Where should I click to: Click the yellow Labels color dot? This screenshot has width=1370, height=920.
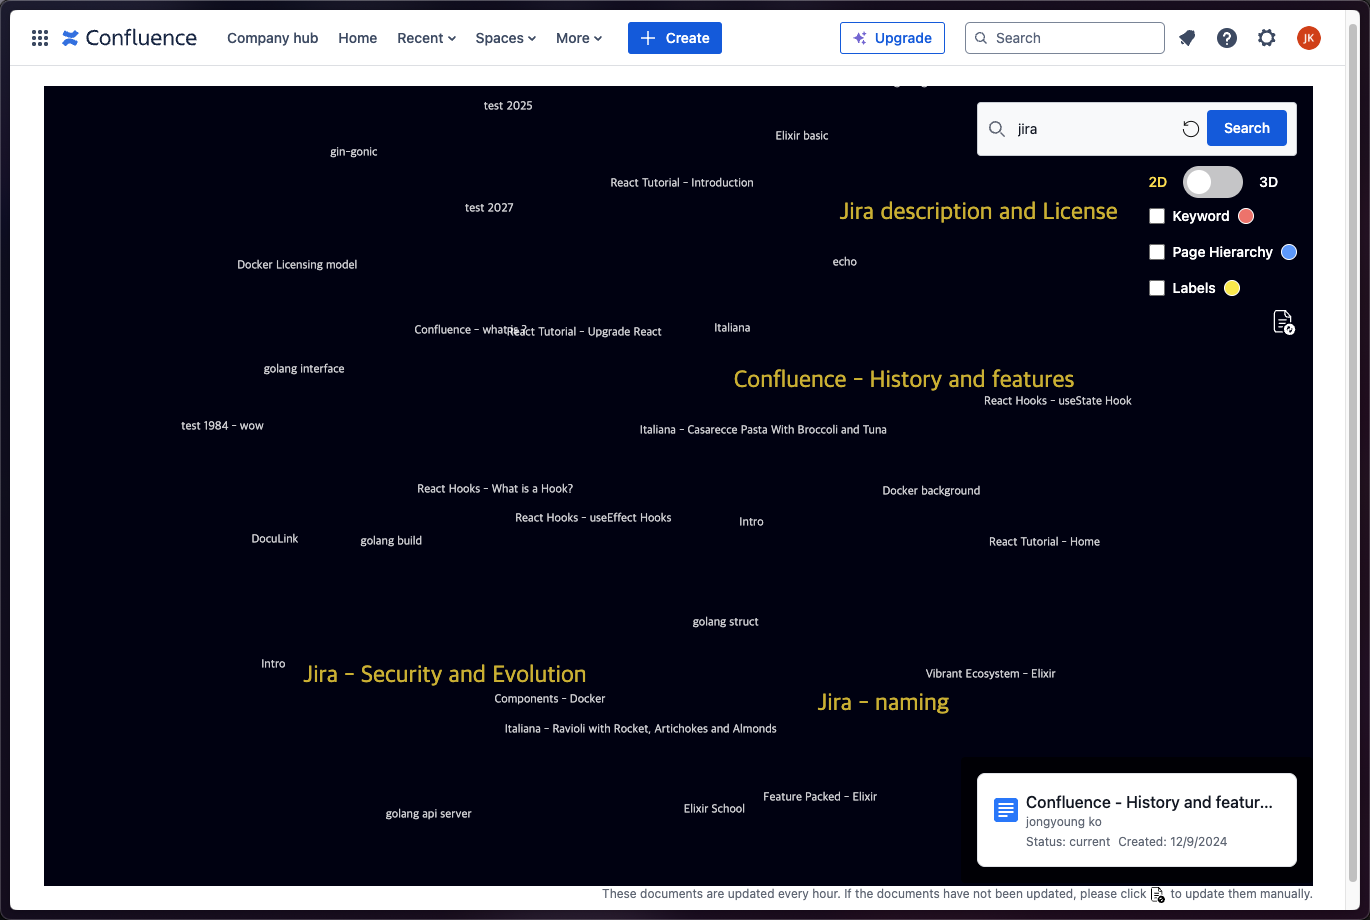point(1232,288)
